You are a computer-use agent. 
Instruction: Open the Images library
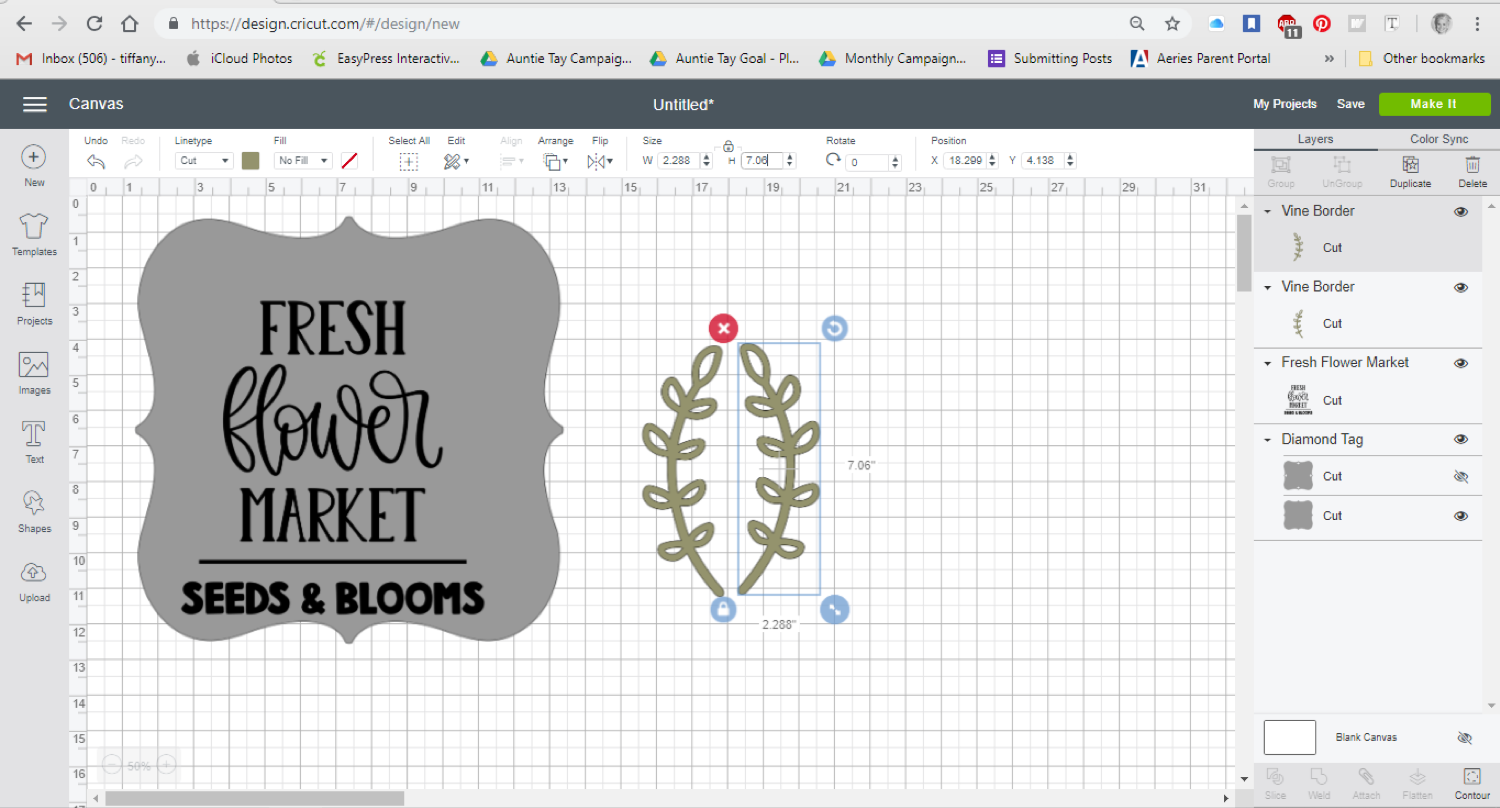(34, 372)
